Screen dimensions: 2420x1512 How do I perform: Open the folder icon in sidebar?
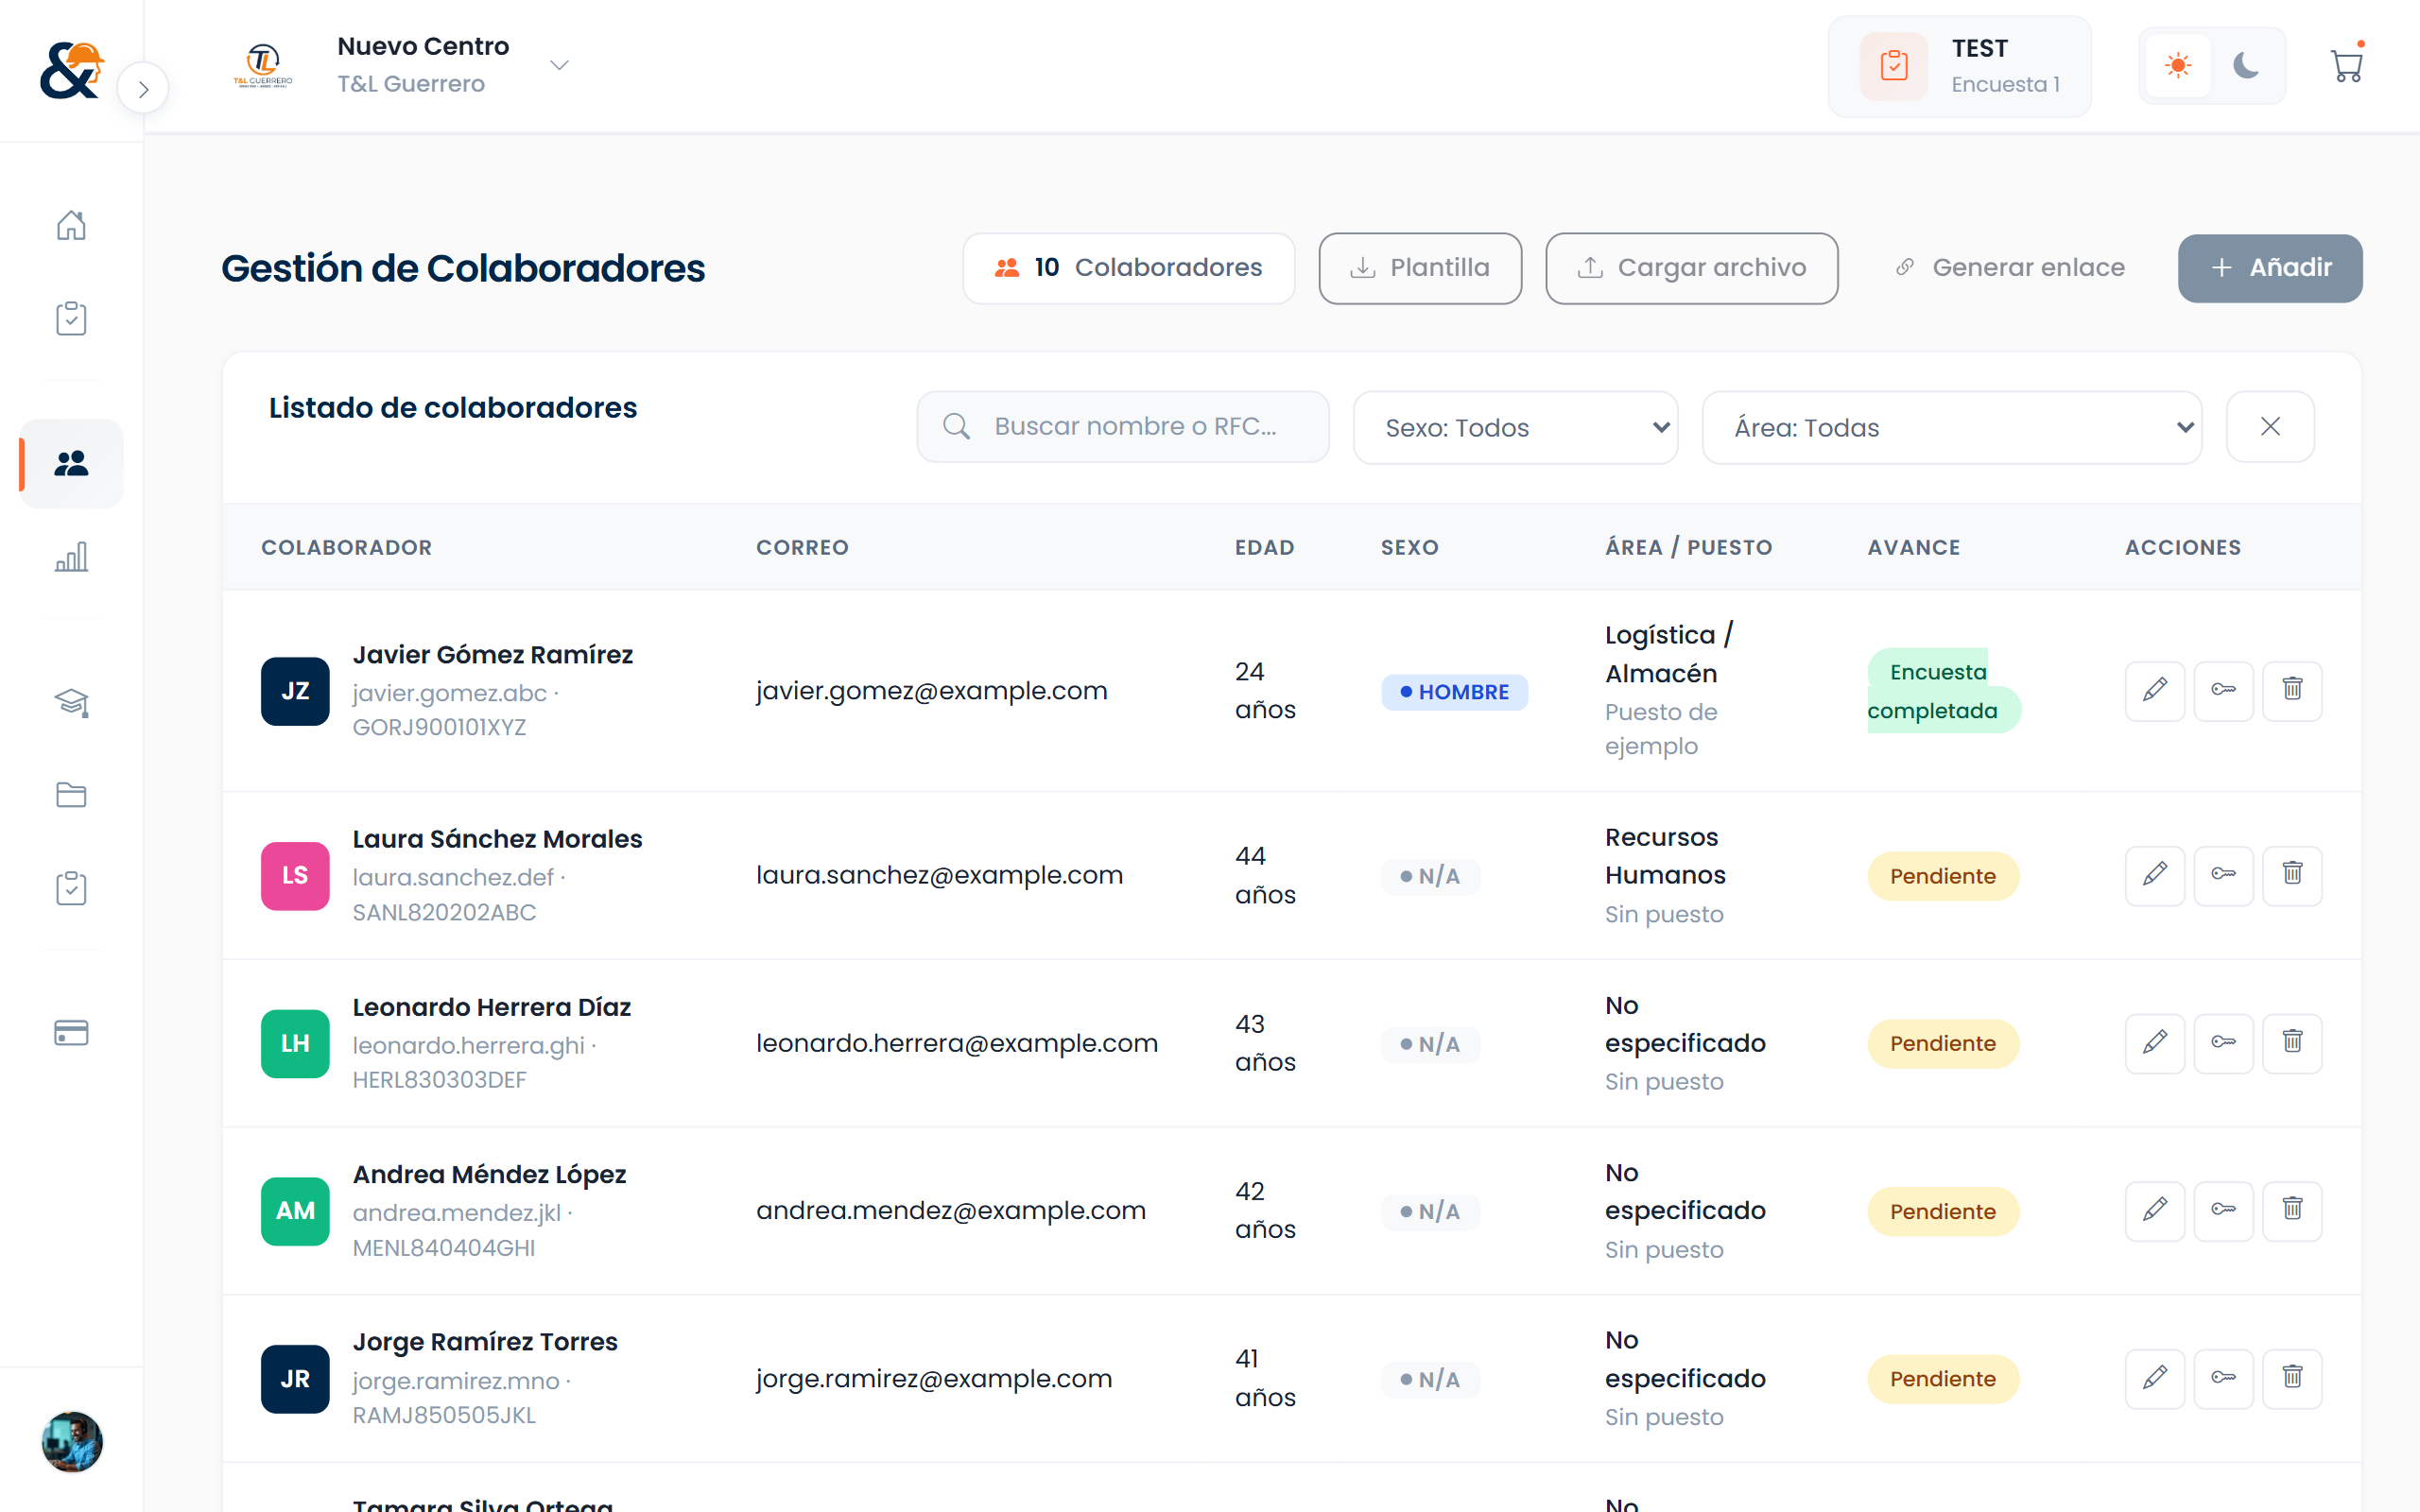pos(71,795)
